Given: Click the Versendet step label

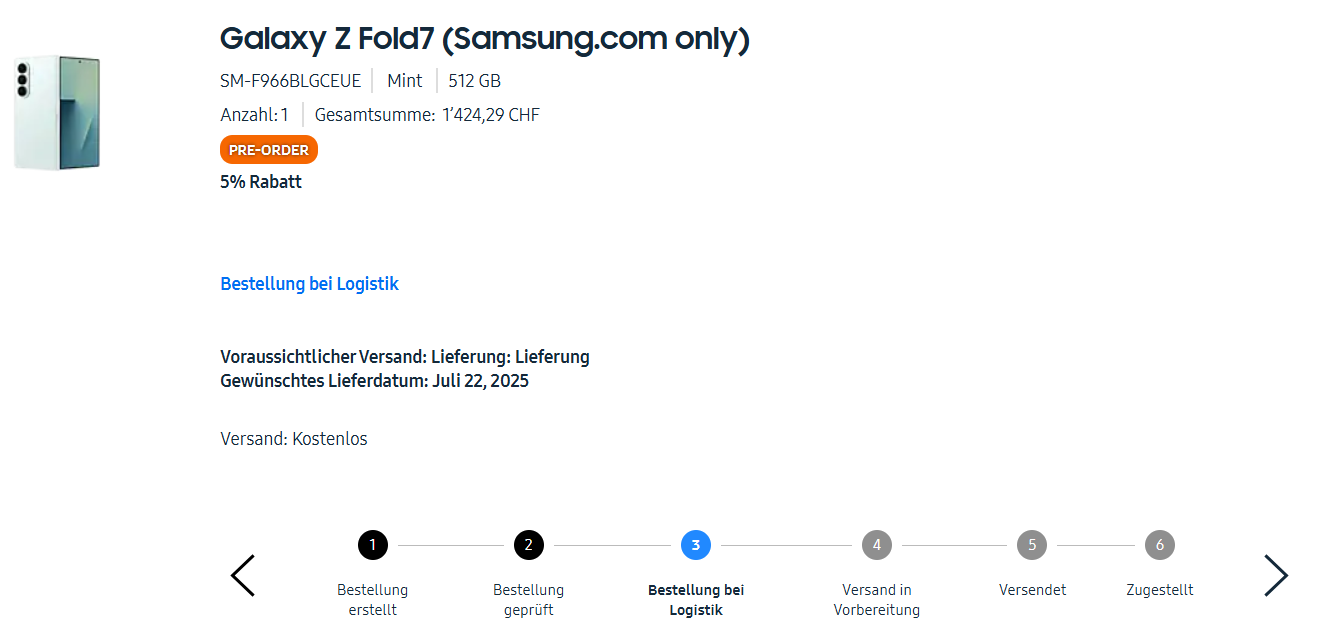Looking at the screenshot, I should 1032,590.
